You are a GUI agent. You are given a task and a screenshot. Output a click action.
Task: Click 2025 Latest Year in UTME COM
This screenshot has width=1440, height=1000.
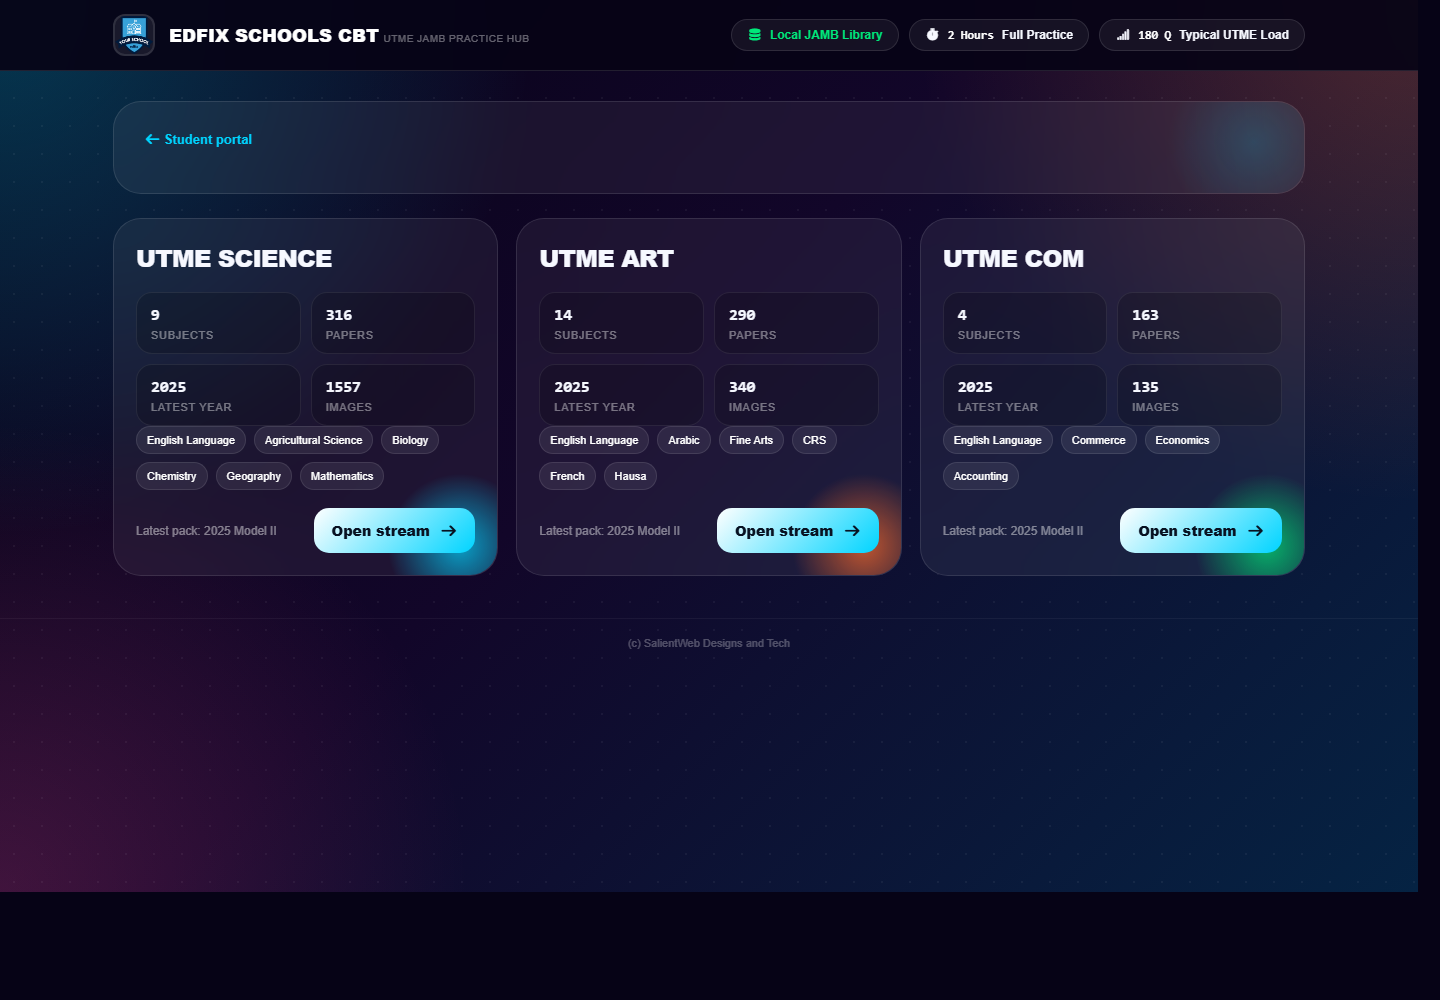click(x=1025, y=395)
